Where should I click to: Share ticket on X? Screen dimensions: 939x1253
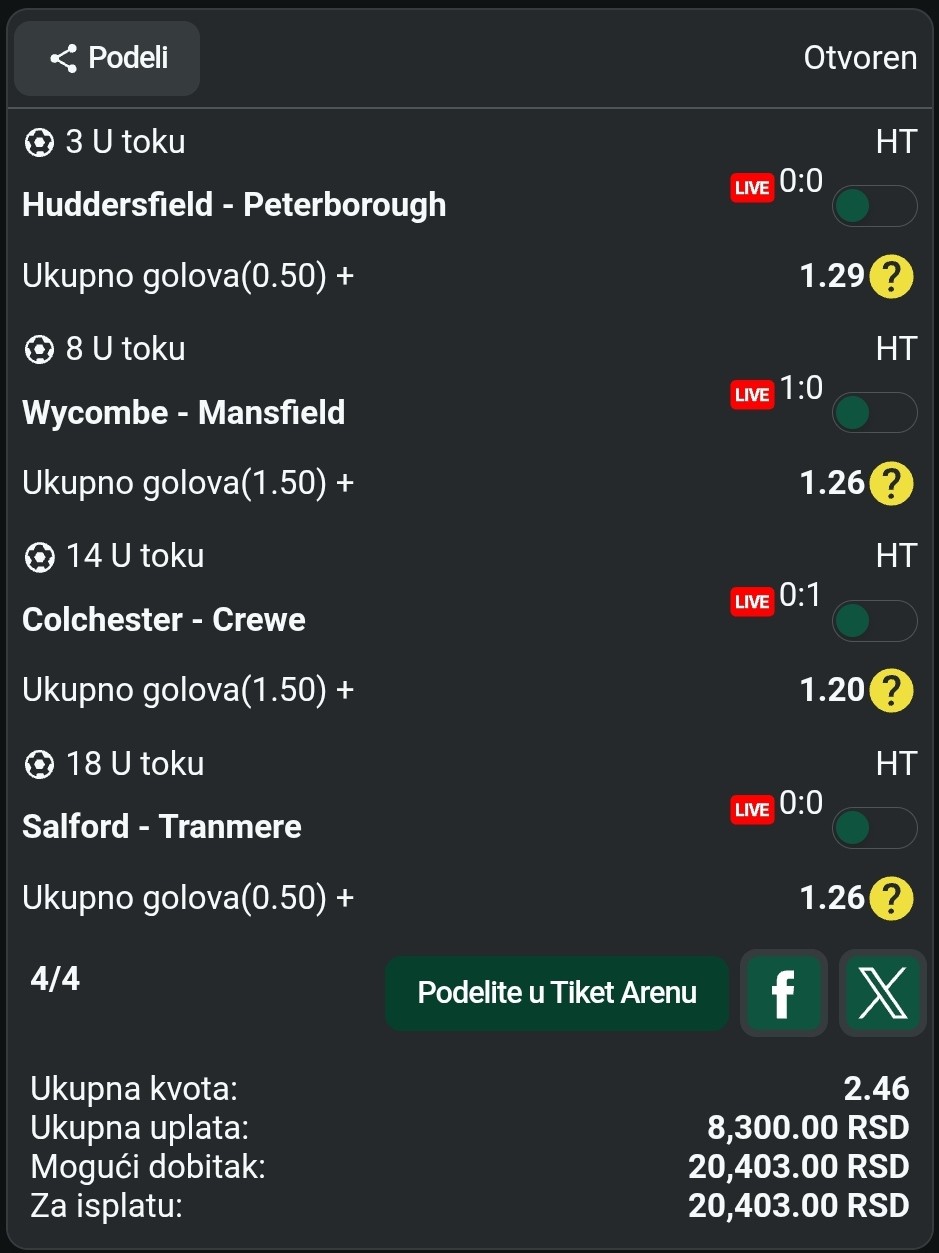(883, 993)
